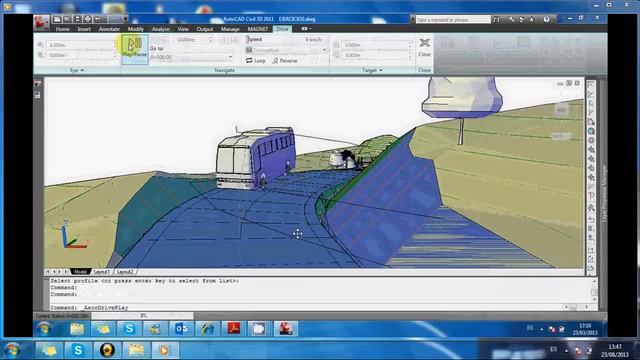
Task: Click the media player outer taskbar icon
Action: point(164,350)
